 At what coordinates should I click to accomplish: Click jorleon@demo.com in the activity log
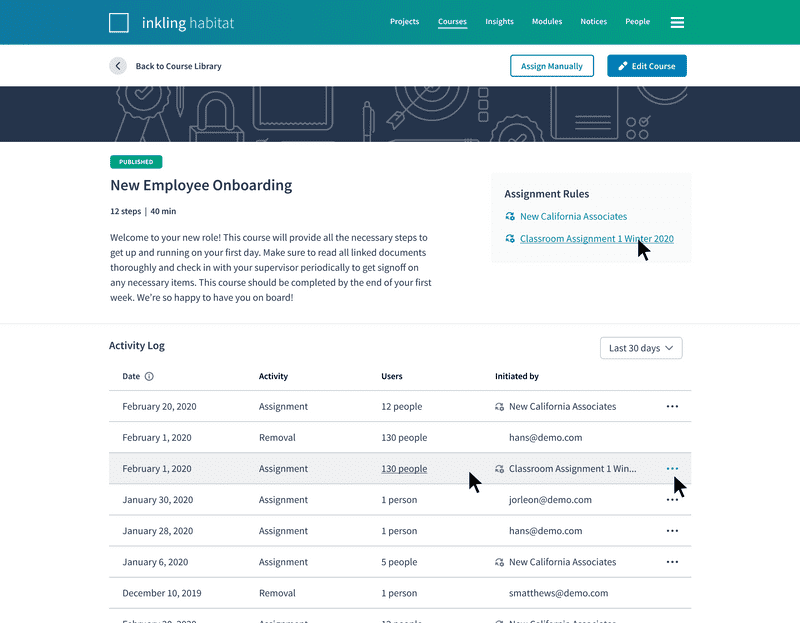550,500
